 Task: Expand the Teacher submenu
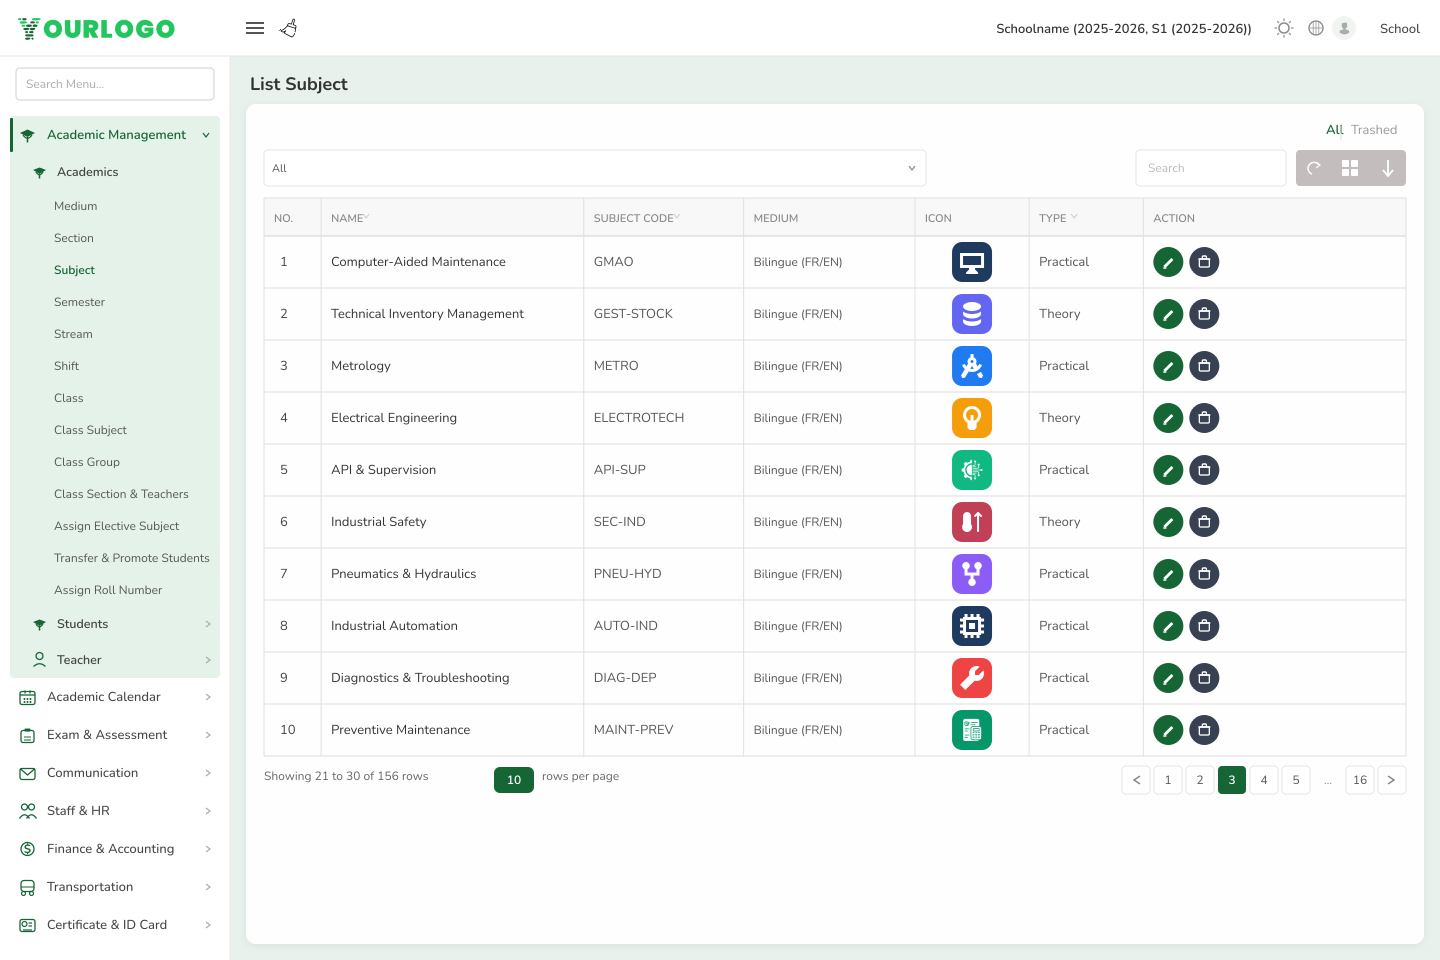point(120,660)
